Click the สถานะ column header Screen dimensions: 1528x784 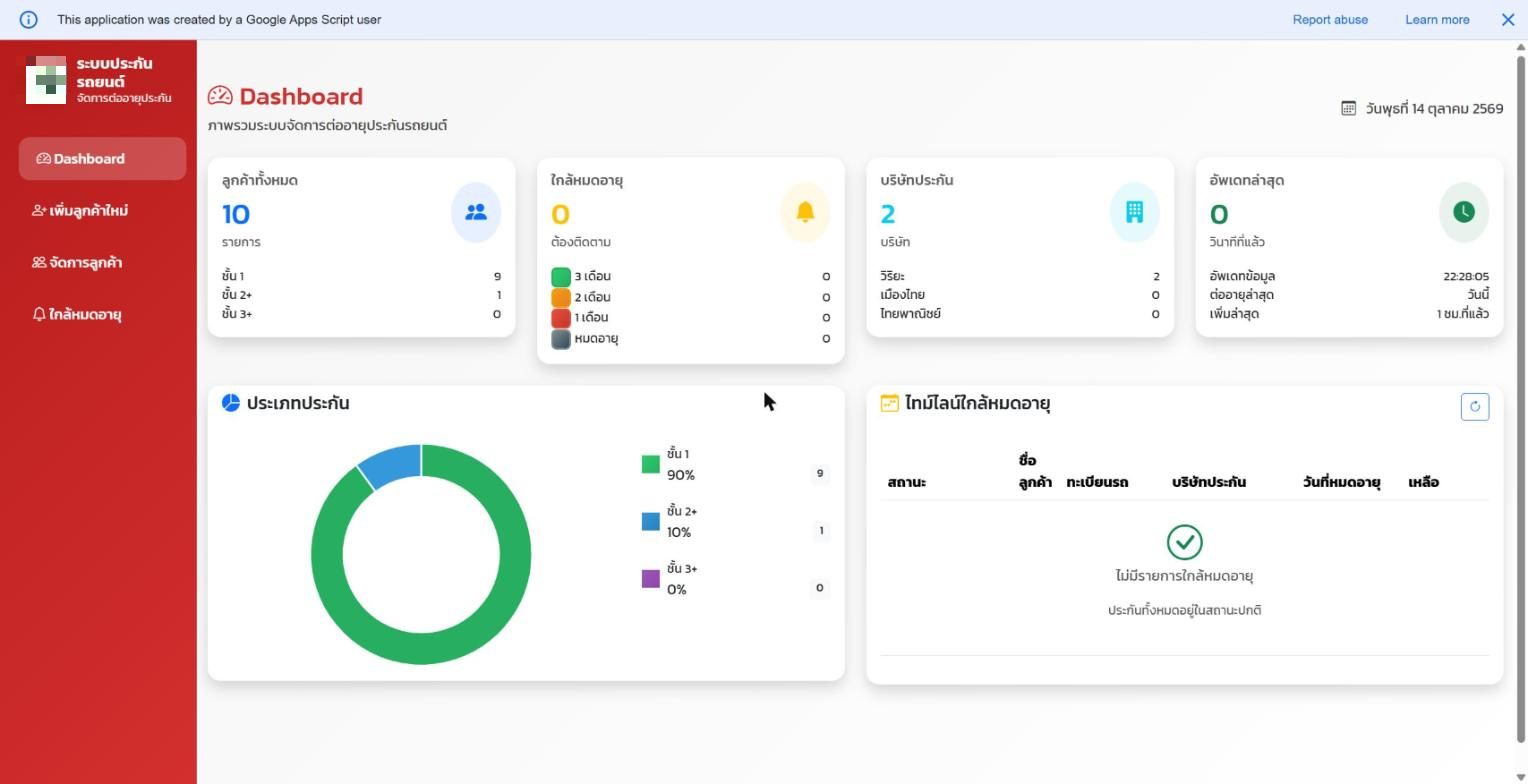(906, 482)
